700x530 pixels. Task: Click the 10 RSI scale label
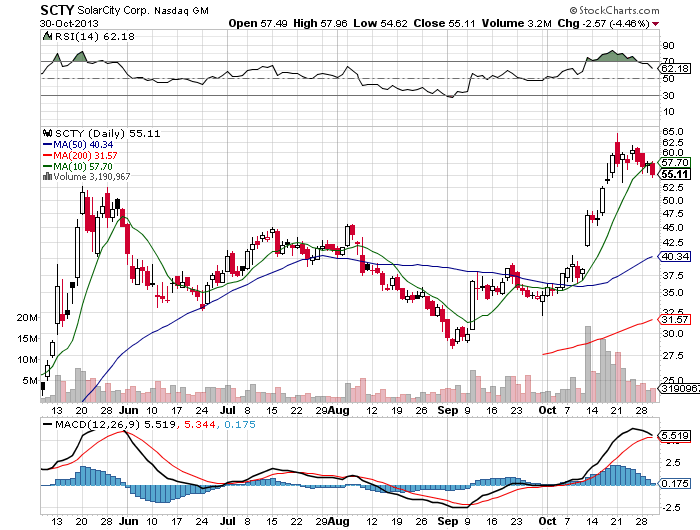point(668,112)
